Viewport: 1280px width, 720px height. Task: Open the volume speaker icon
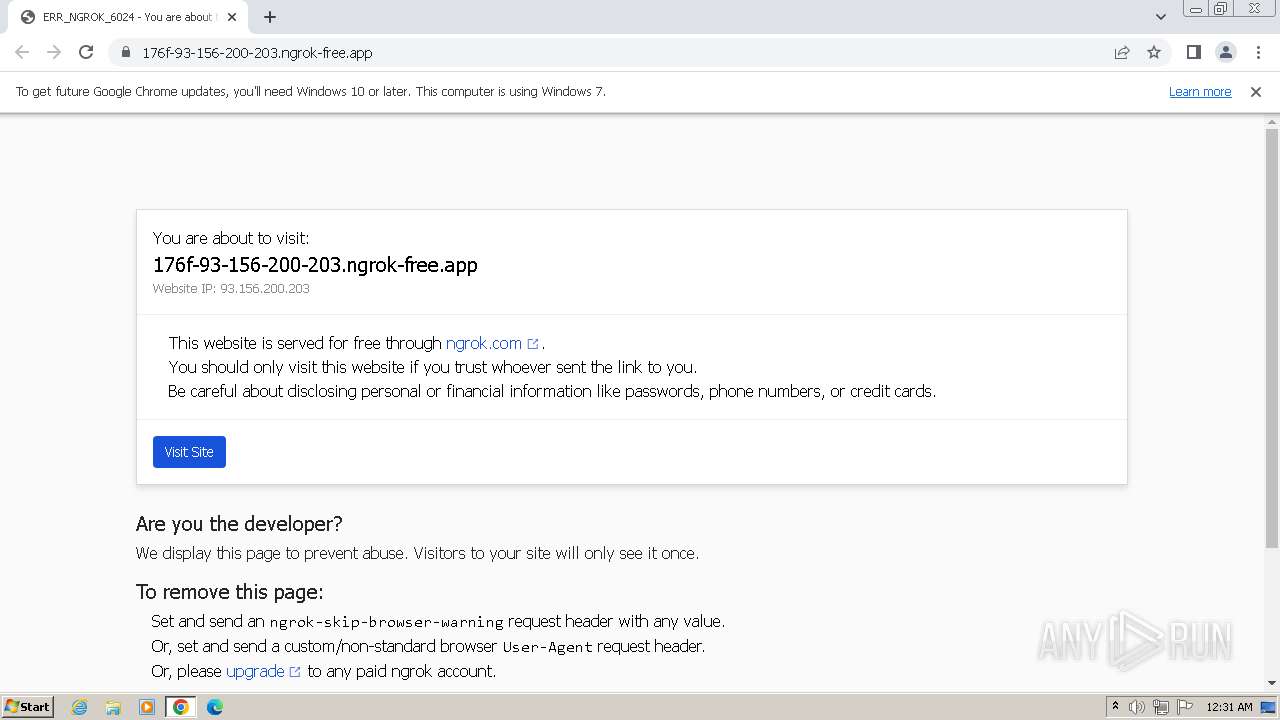tap(1137, 707)
